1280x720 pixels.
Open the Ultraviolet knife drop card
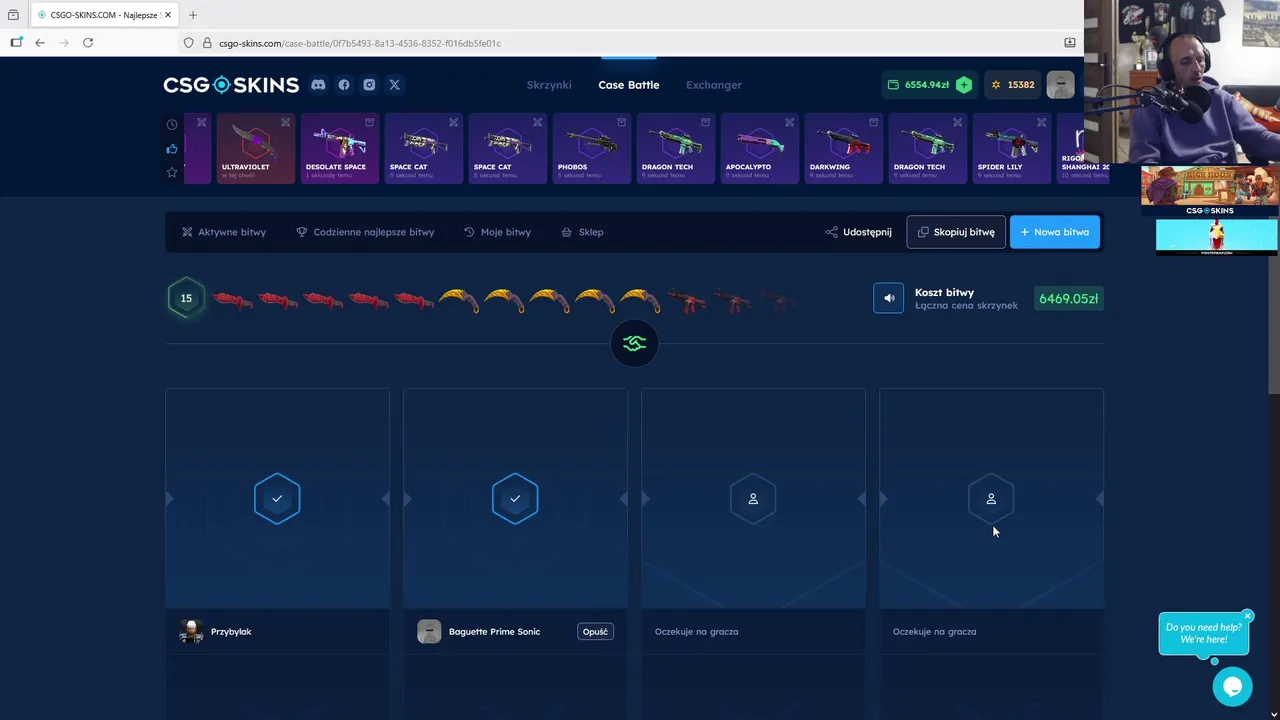(255, 148)
